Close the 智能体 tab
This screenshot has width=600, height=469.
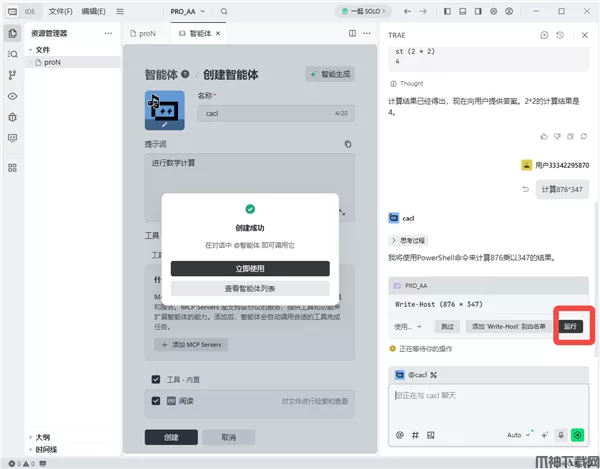click(x=218, y=34)
